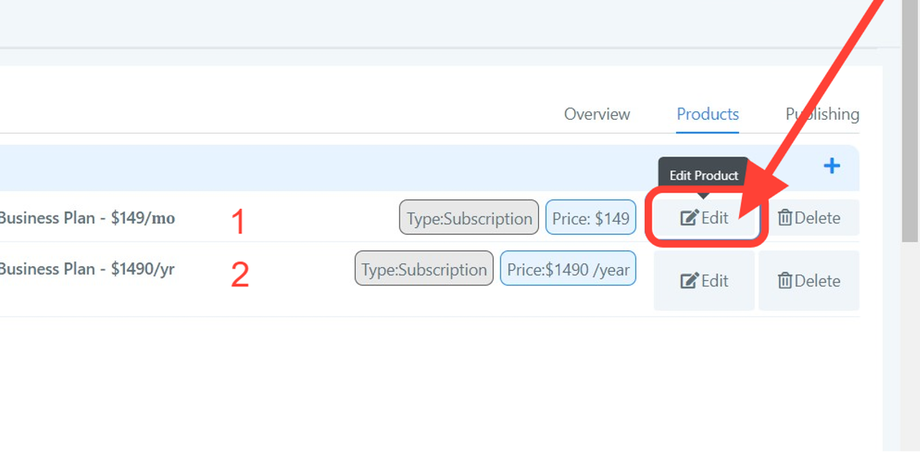
Task: Select the Business Plan - $149/mo product name
Action: 86,218
